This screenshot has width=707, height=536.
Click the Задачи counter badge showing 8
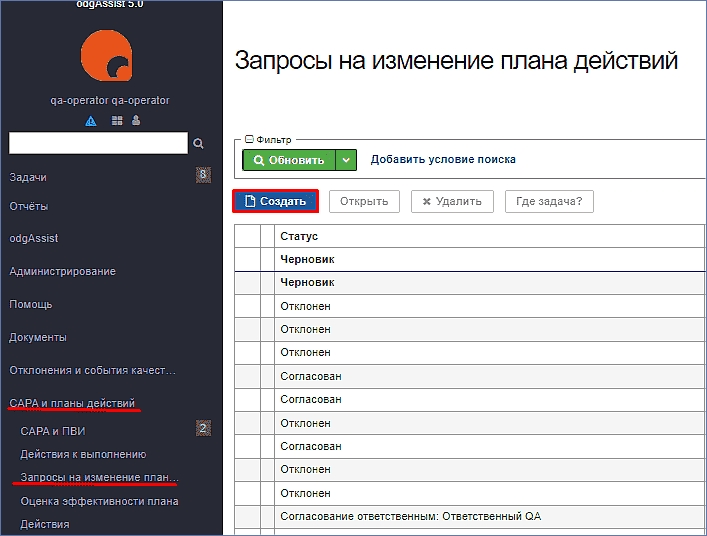tap(203, 175)
